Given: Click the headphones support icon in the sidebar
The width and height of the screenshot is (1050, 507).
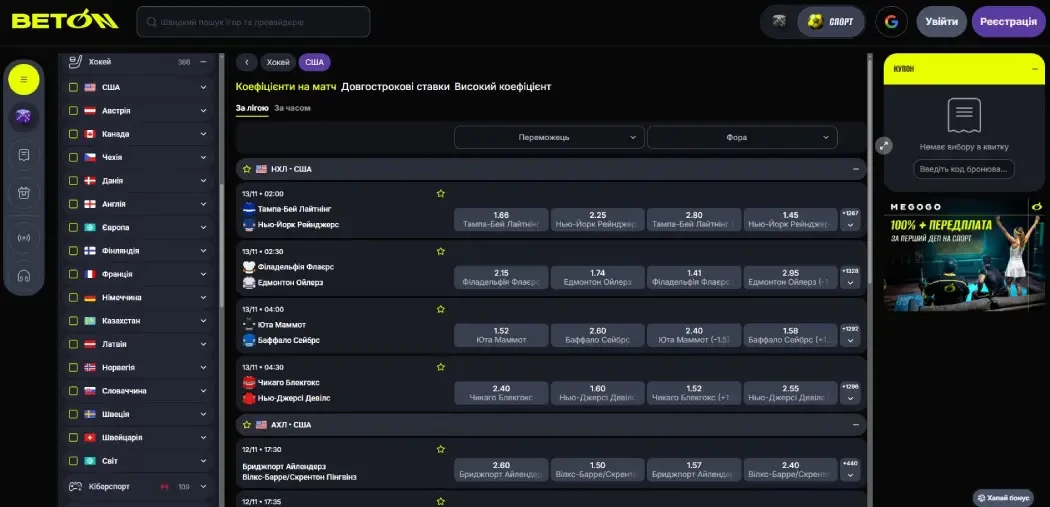Looking at the screenshot, I should pyautogui.click(x=24, y=276).
